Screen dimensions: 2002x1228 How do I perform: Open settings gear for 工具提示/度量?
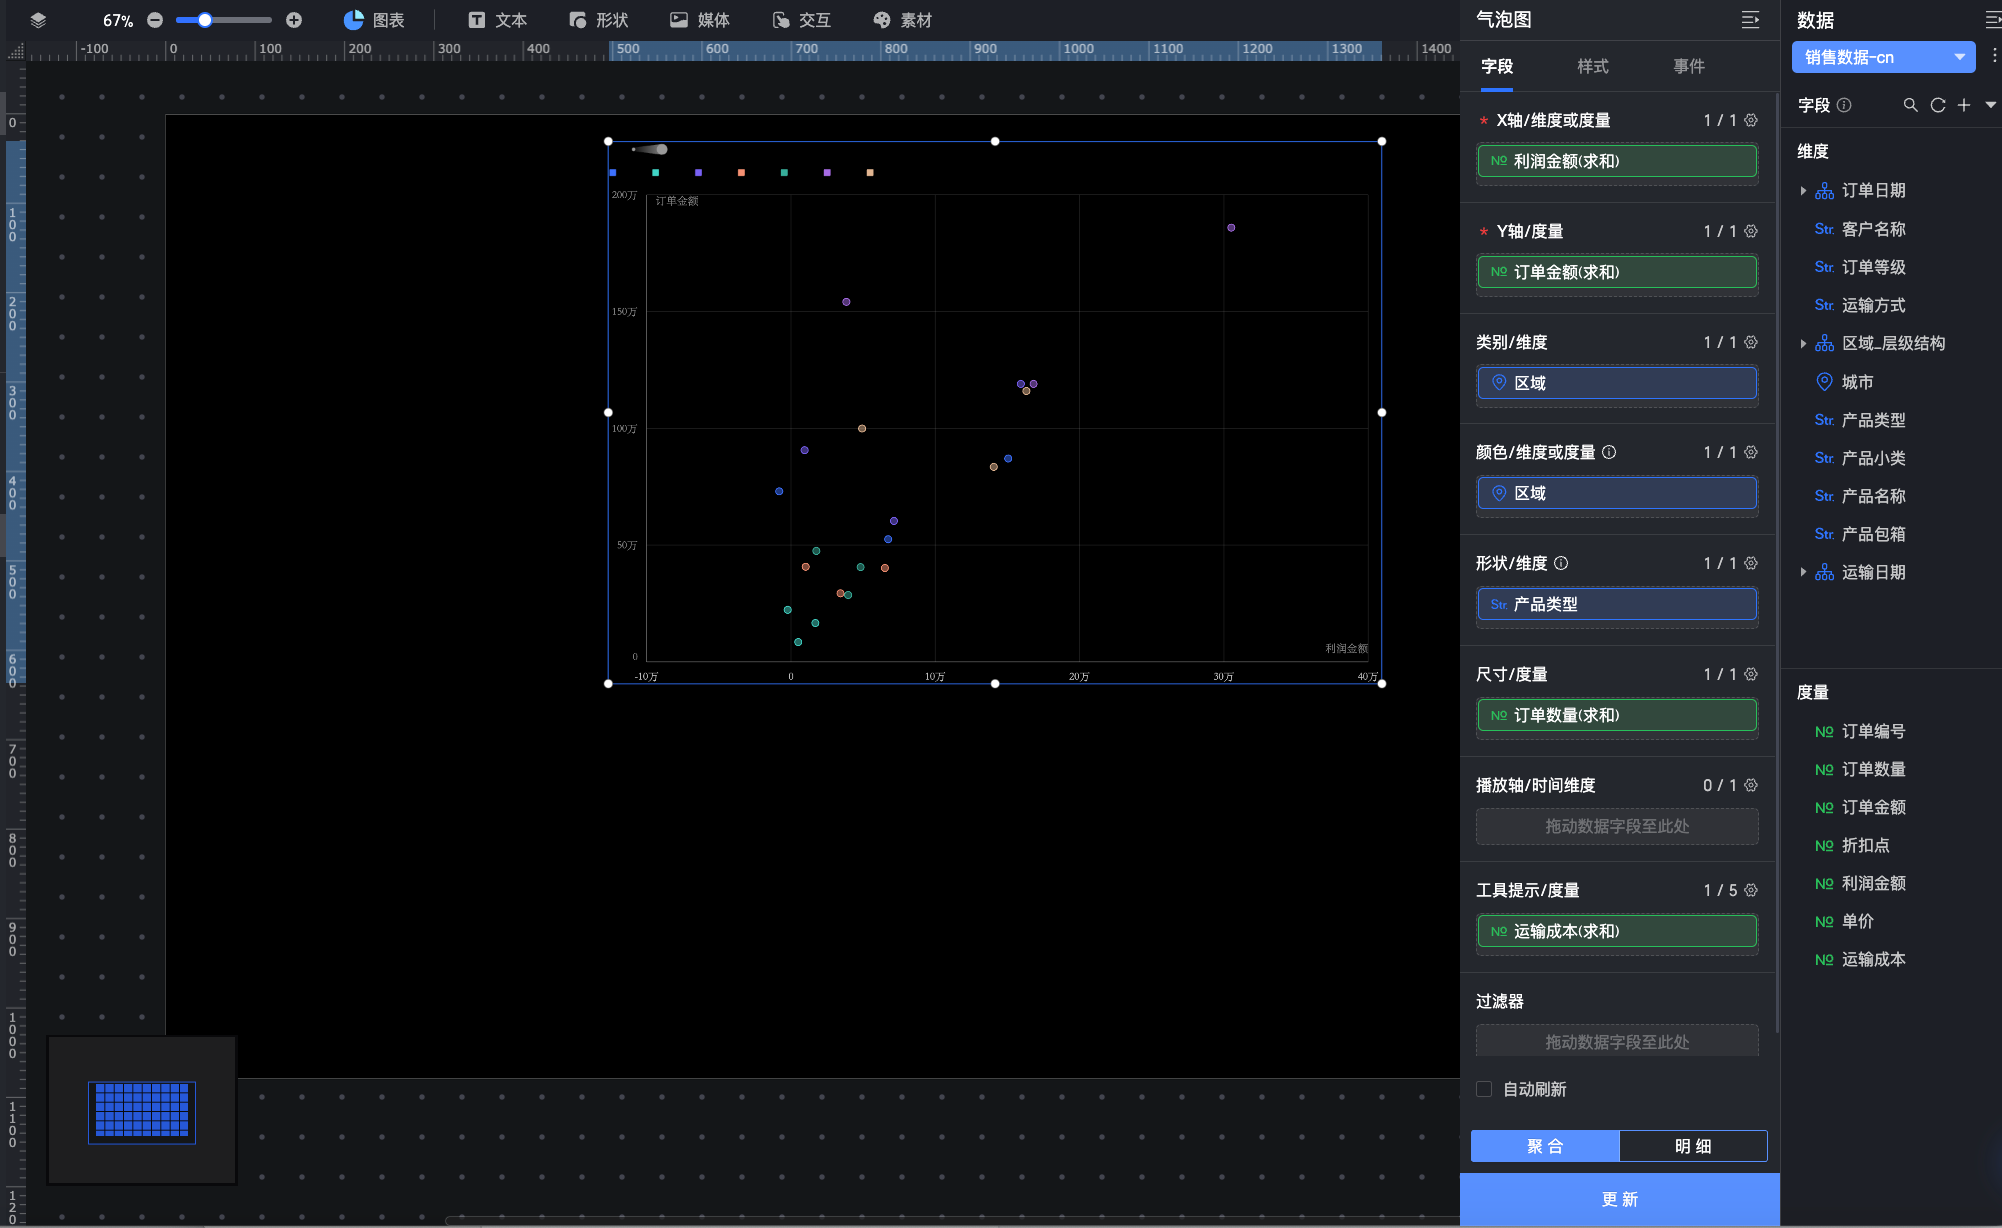[x=1751, y=890]
